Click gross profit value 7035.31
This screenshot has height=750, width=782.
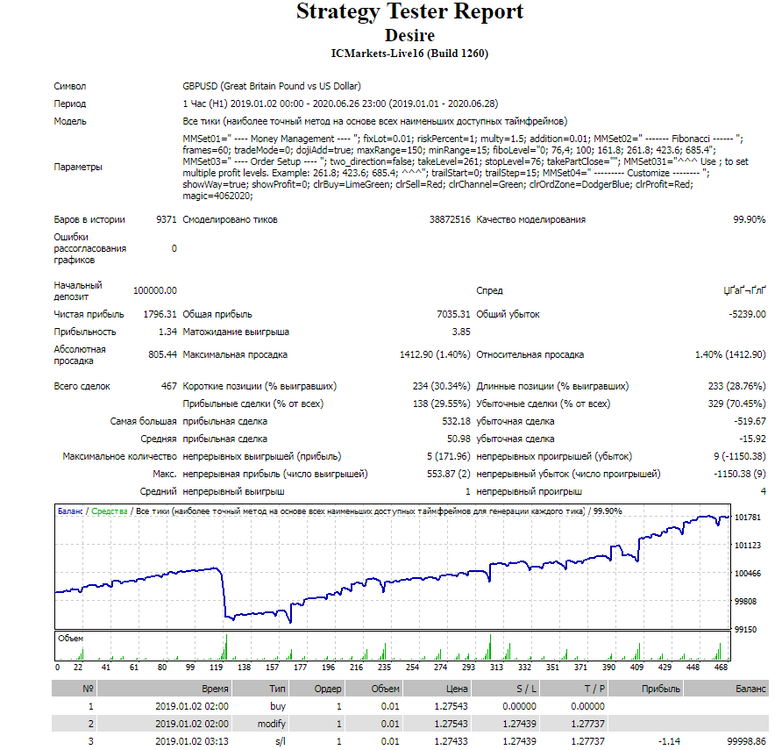tap(453, 314)
